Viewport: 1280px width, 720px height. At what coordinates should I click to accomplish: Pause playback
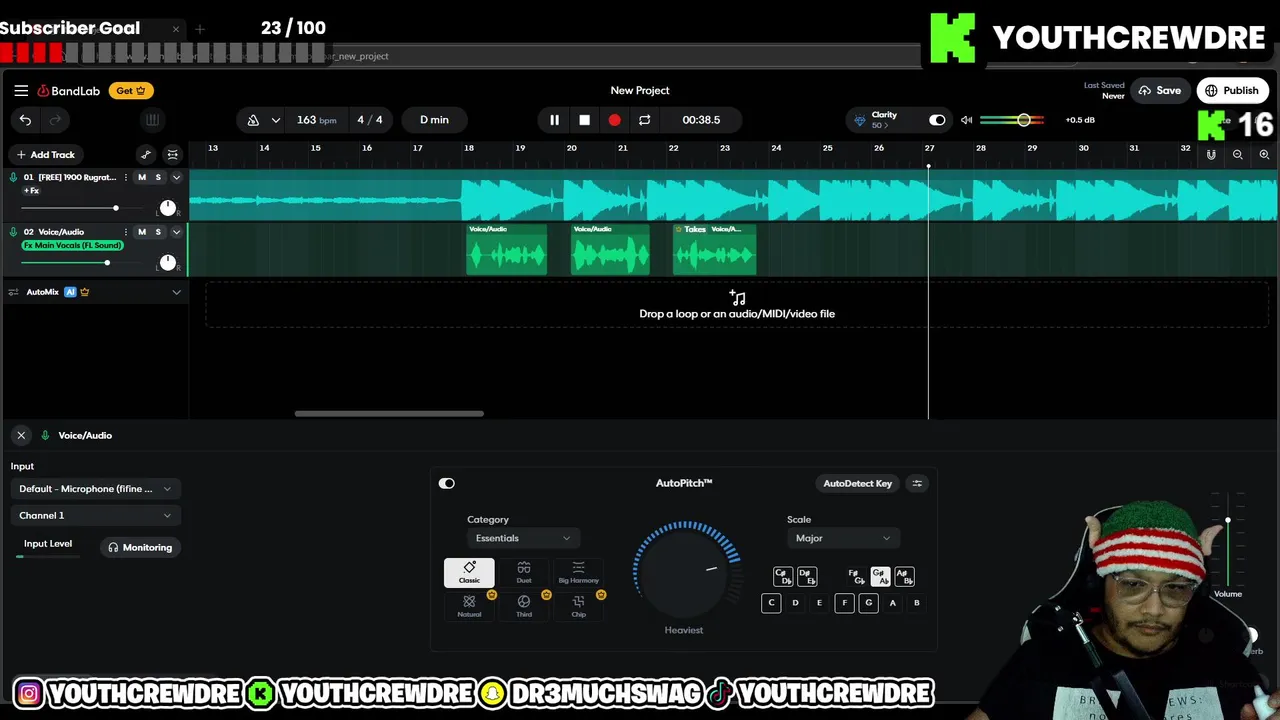[x=554, y=120]
